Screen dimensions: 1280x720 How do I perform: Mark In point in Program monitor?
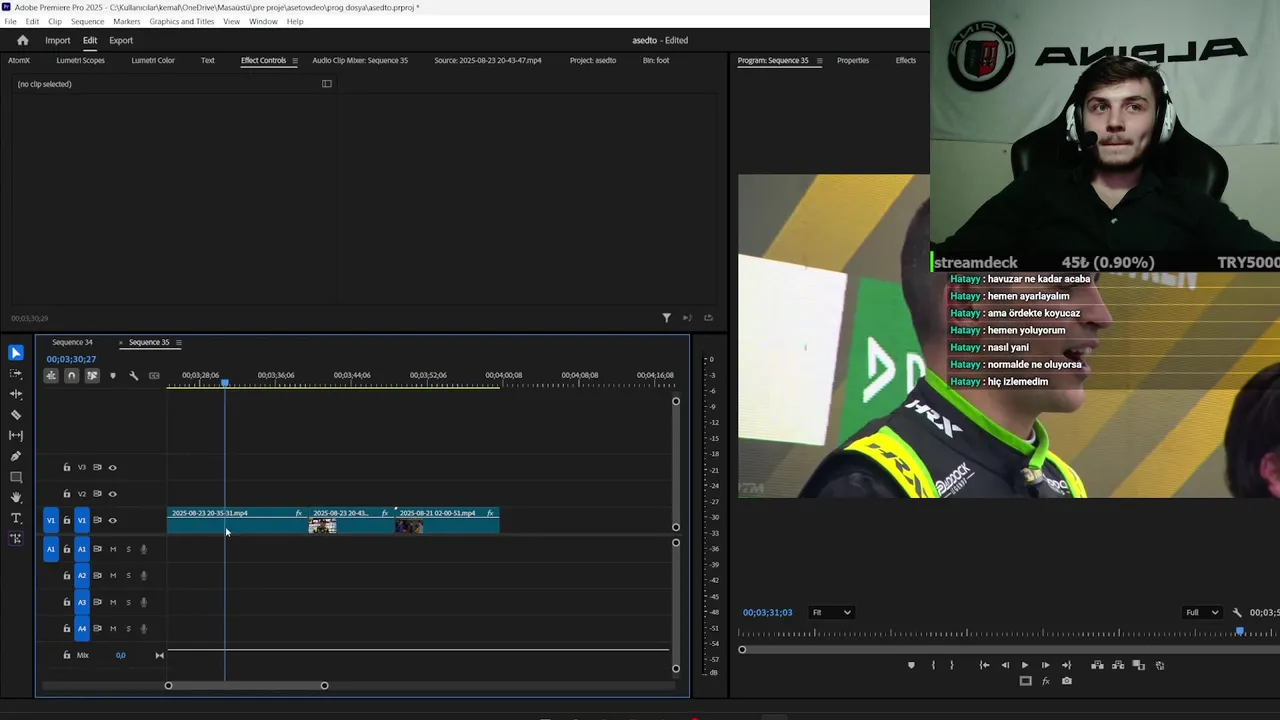(932, 665)
